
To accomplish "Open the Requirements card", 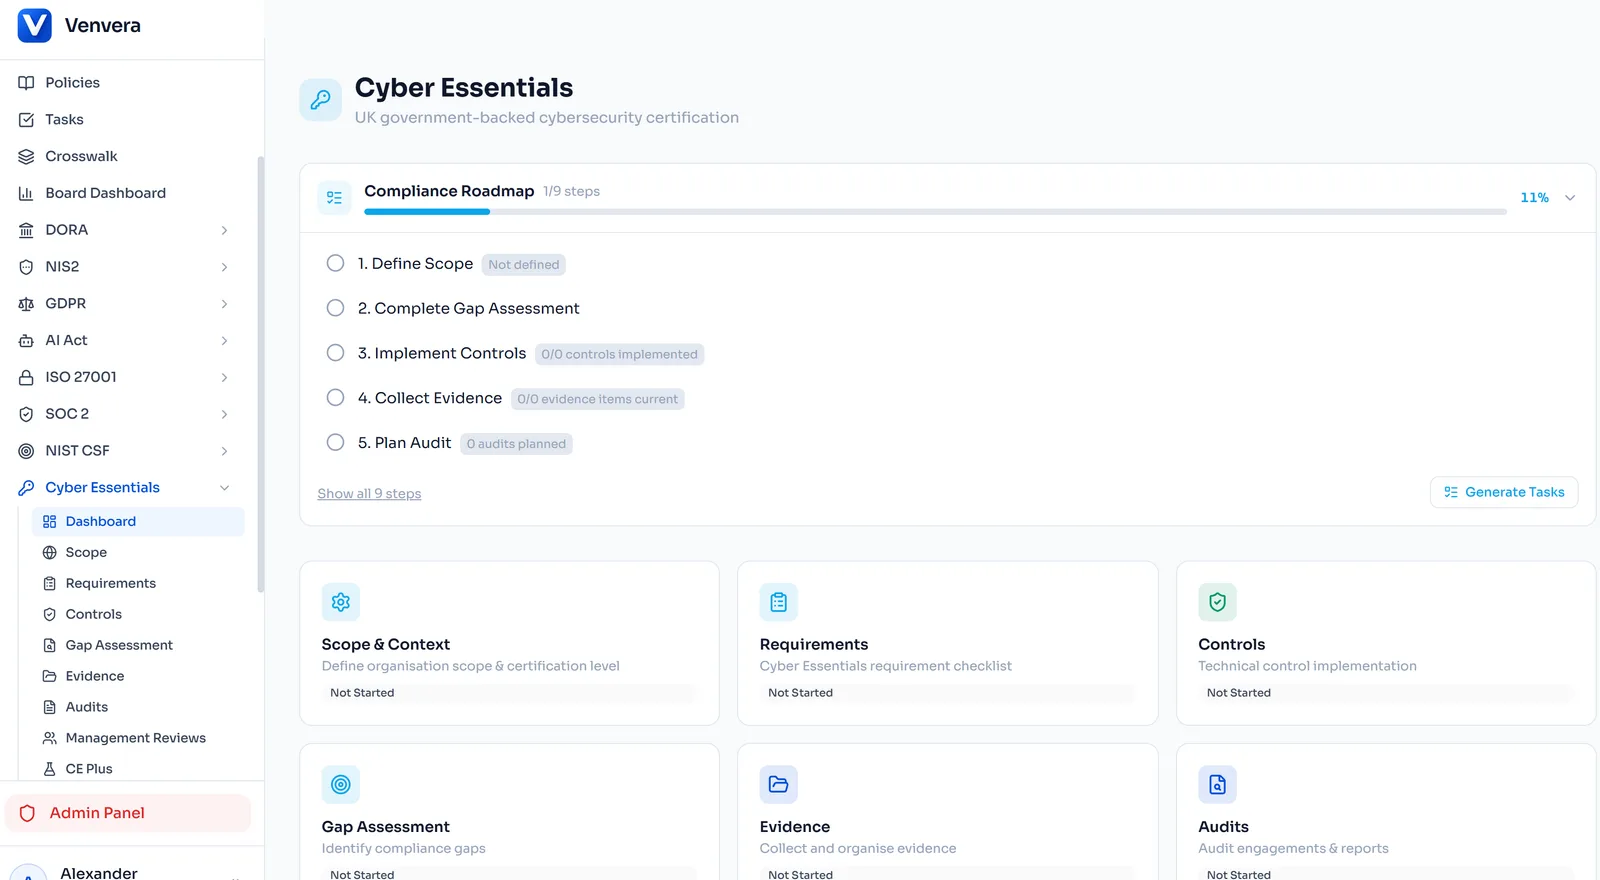I will point(948,643).
